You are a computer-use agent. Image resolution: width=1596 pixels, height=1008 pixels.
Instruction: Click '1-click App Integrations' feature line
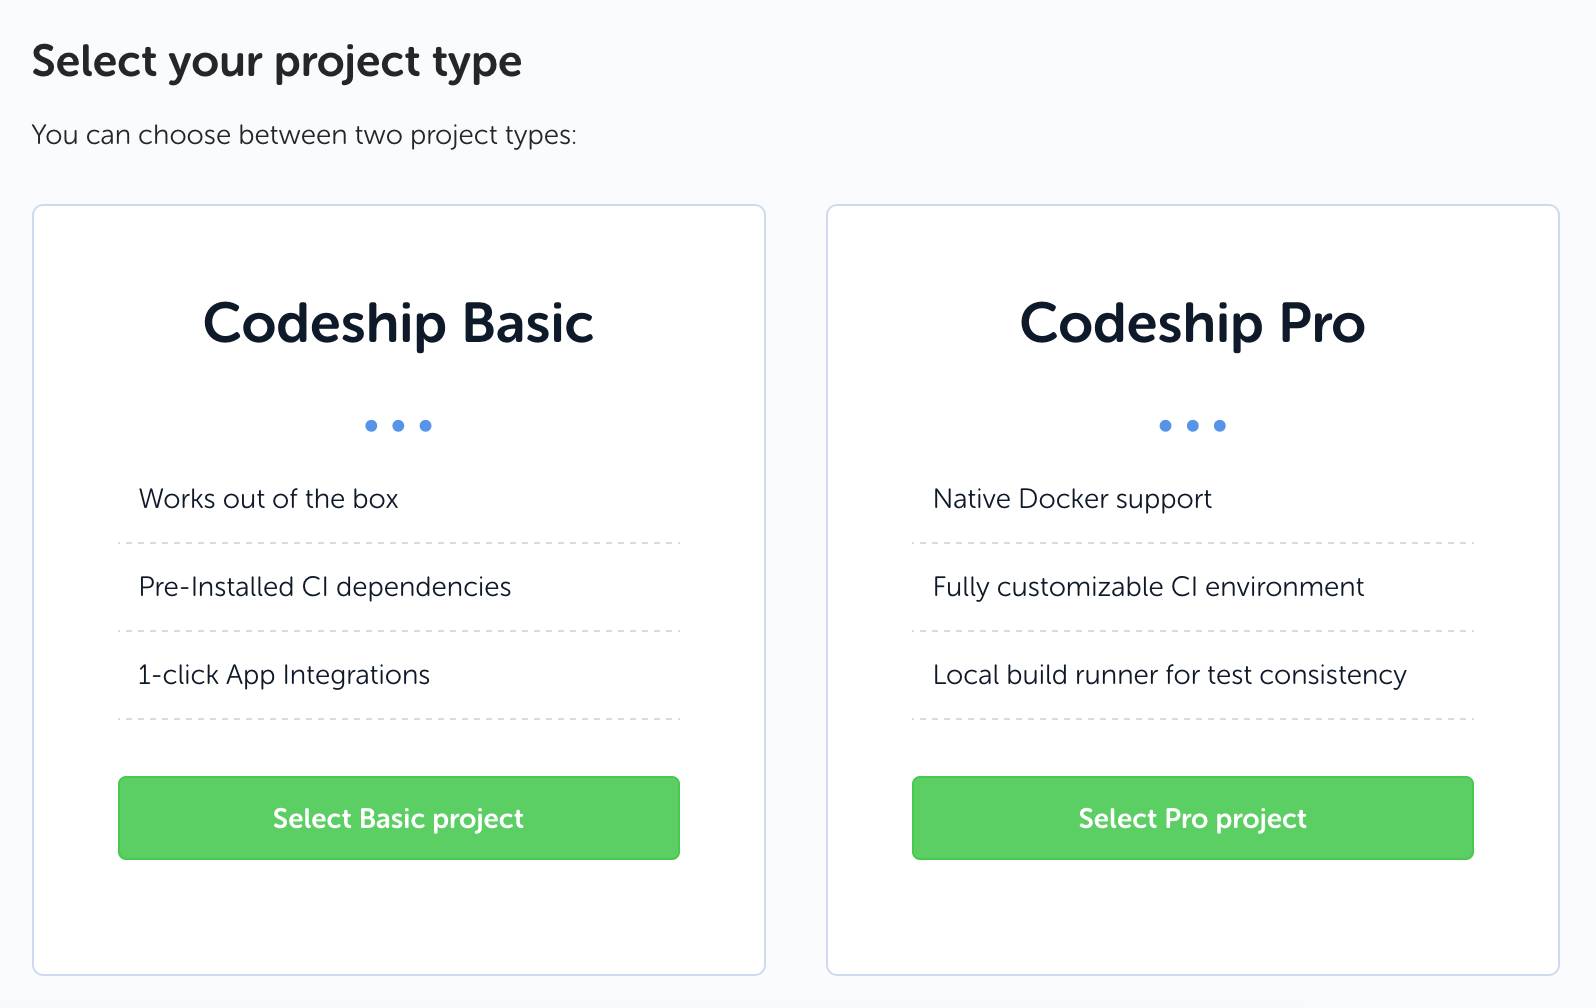click(284, 675)
